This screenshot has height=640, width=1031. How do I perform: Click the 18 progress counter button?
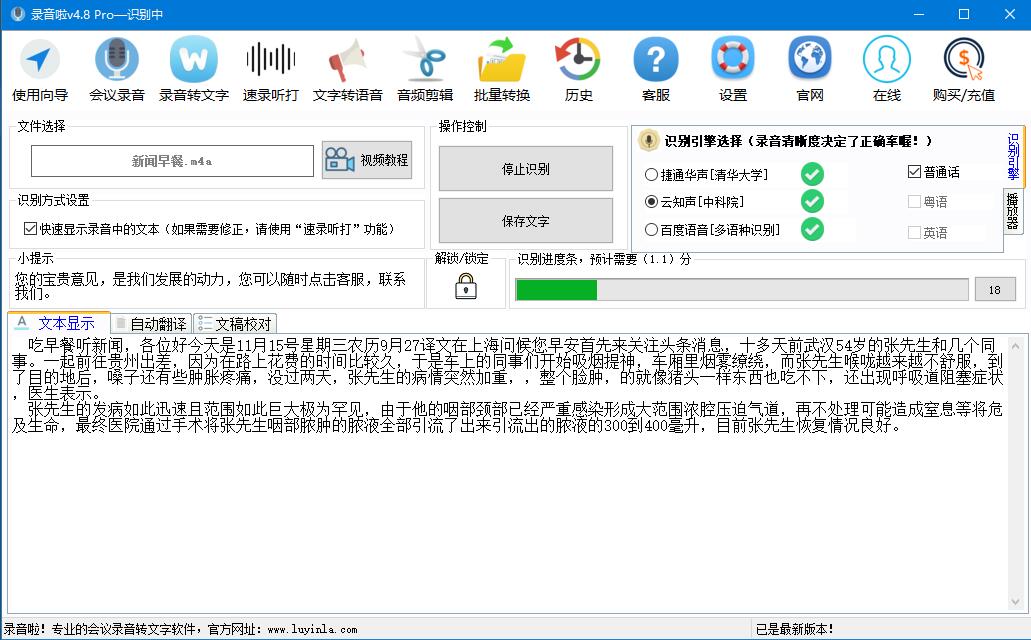coord(995,289)
